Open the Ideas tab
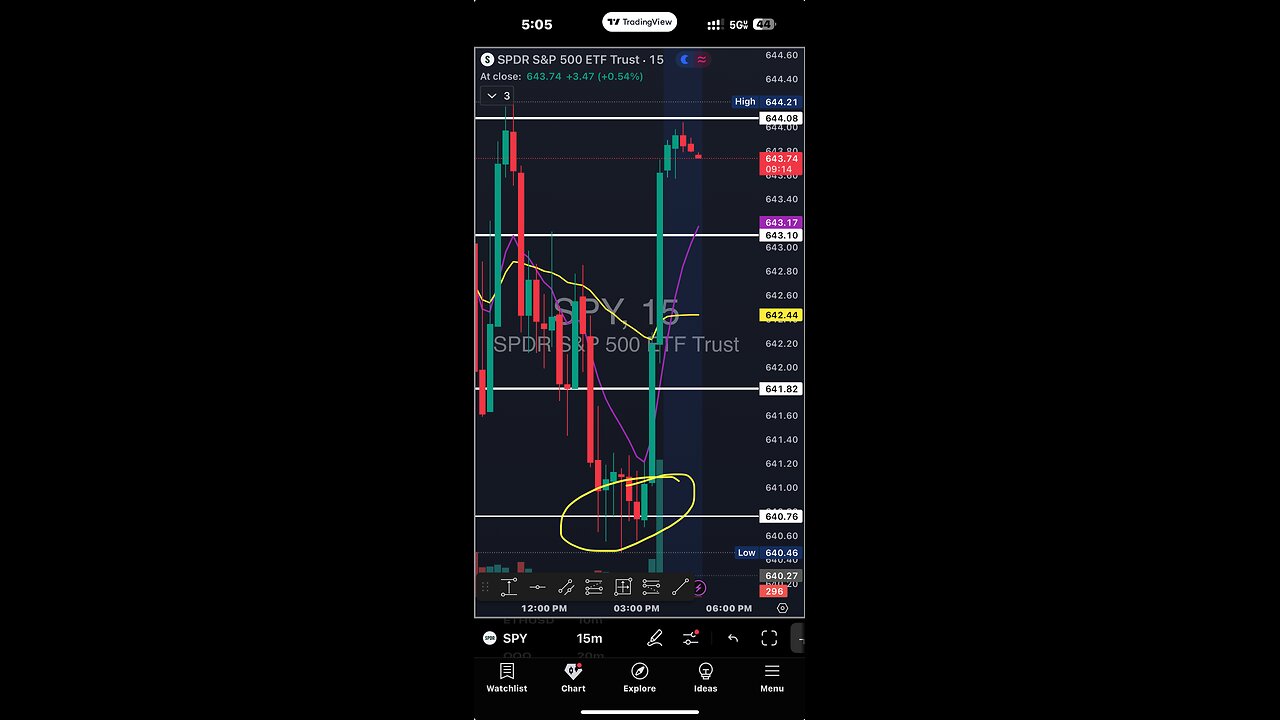Screen dimensions: 1280x720 pyautogui.click(x=706, y=678)
